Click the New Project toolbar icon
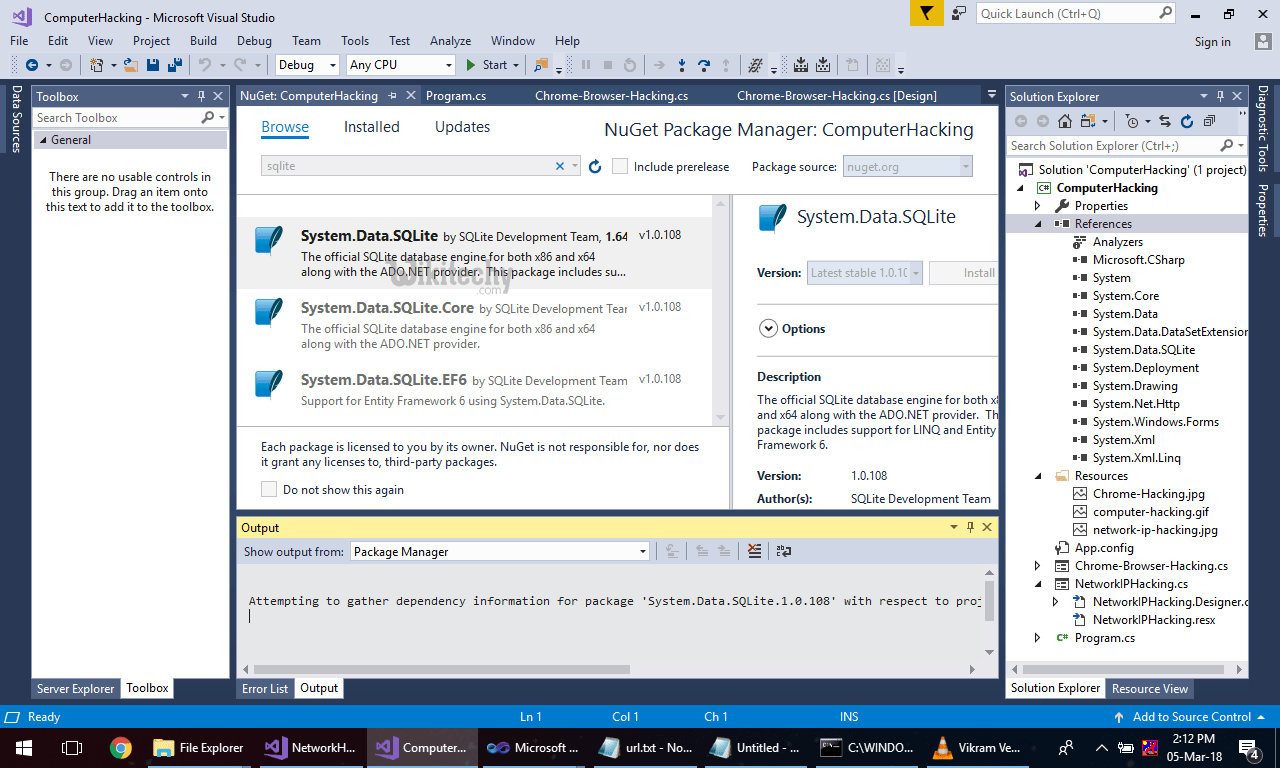1280x768 pixels. pos(97,65)
